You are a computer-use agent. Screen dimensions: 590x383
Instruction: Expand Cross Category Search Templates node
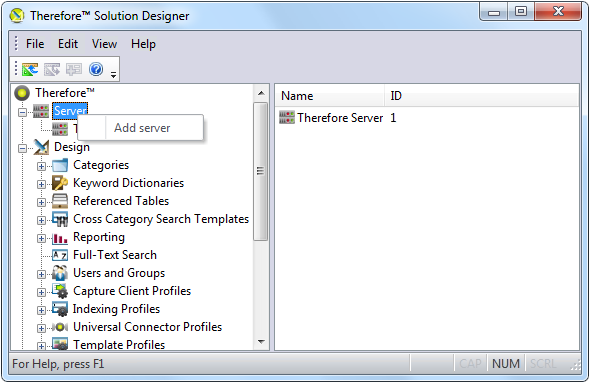[x=41, y=220]
